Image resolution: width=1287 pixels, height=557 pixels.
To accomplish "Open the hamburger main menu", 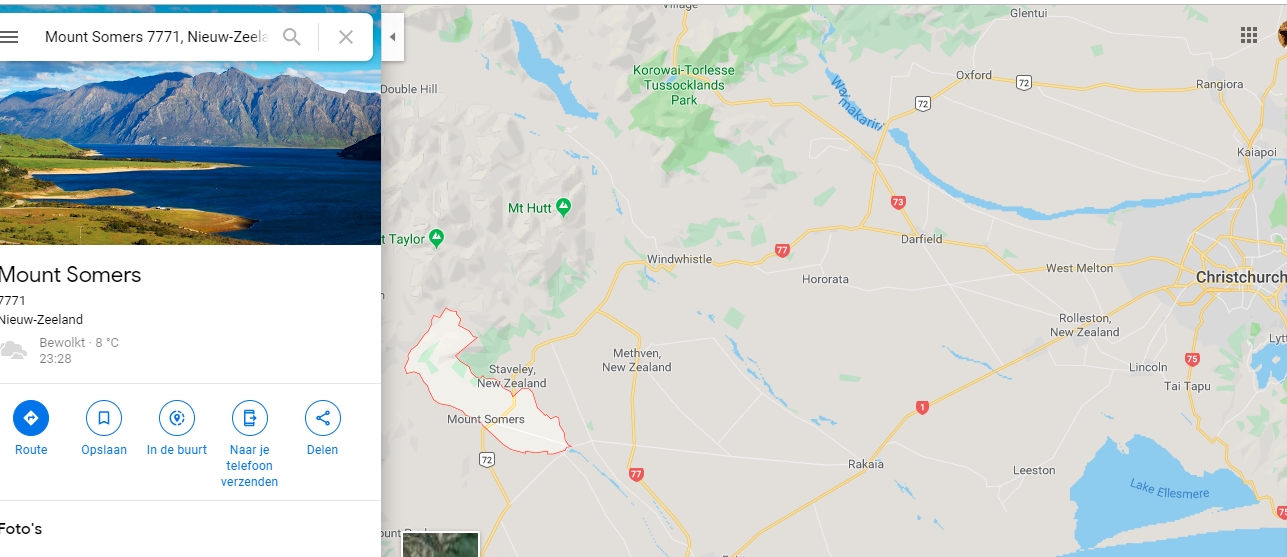I will 9,37.
